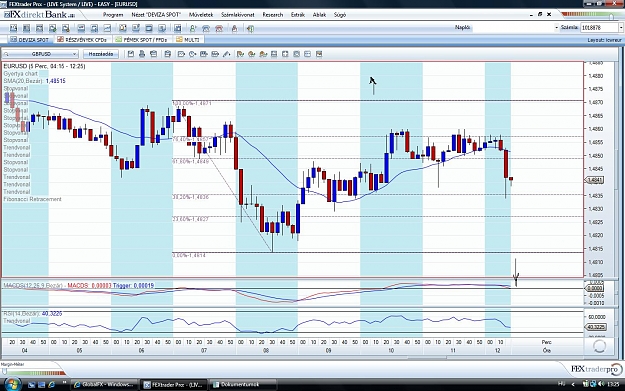Expand the Napló dropdown arrow
Image resolution: width=625 pixels, height=391 pixels.
pos(556,28)
